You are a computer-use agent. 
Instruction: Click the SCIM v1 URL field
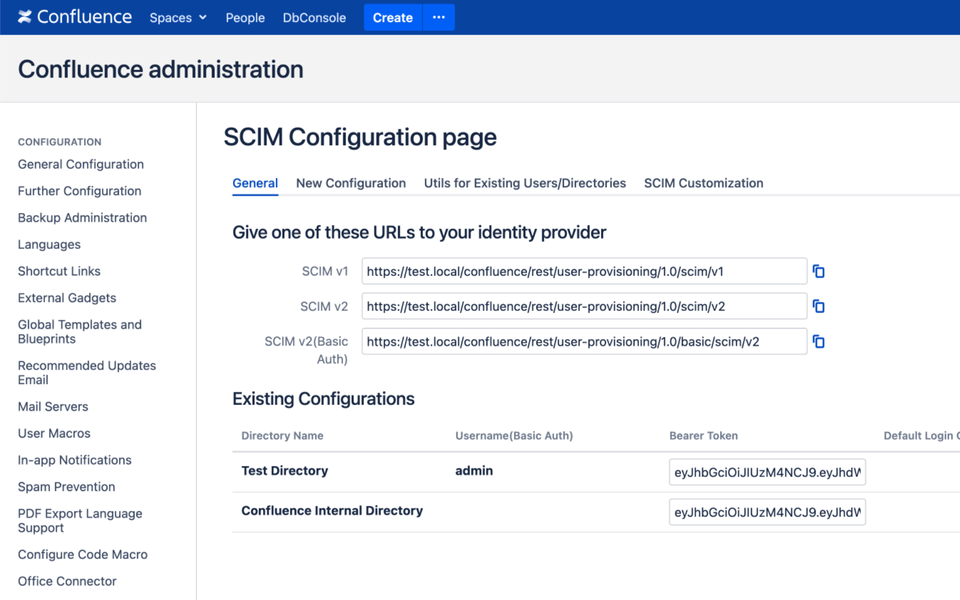tap(584, 271)
